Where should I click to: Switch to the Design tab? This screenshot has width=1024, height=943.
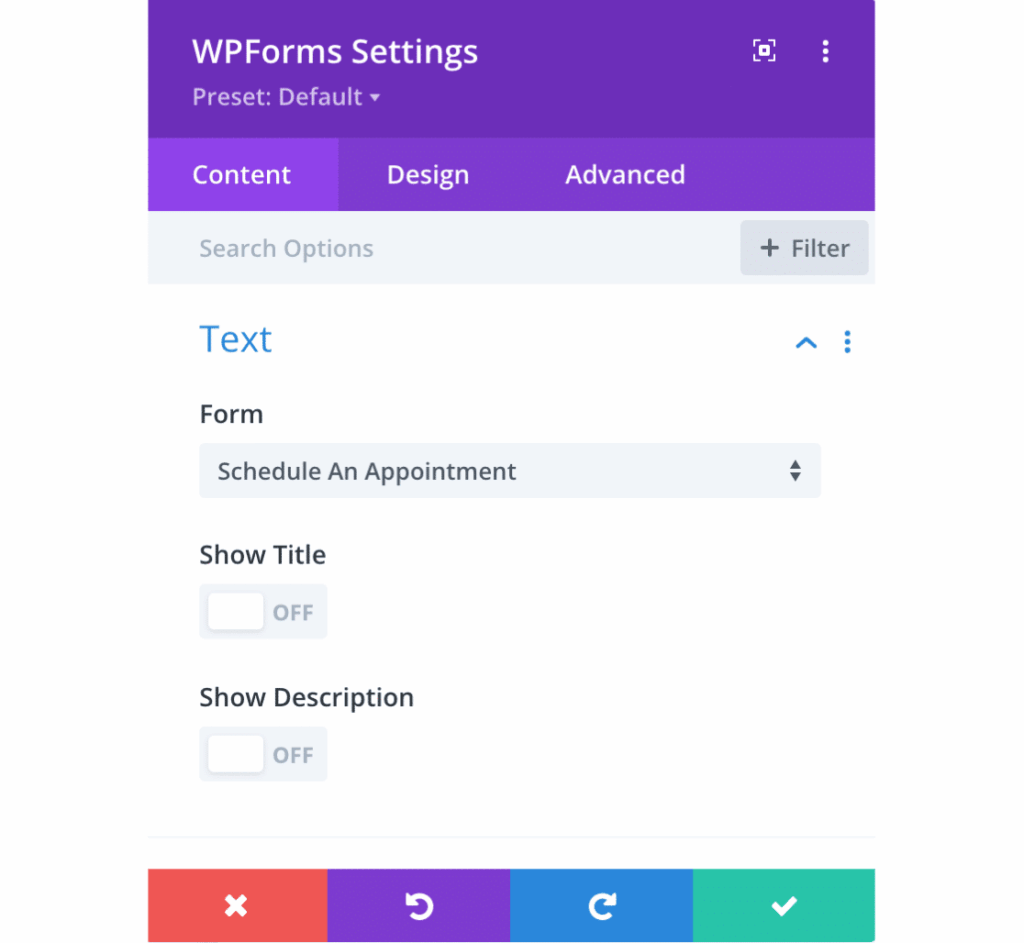pyautogui.click(x=428, y=174)
